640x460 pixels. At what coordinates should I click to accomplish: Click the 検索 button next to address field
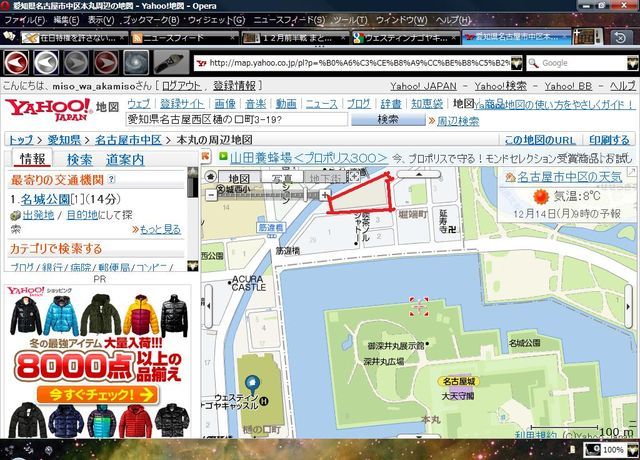387,120
